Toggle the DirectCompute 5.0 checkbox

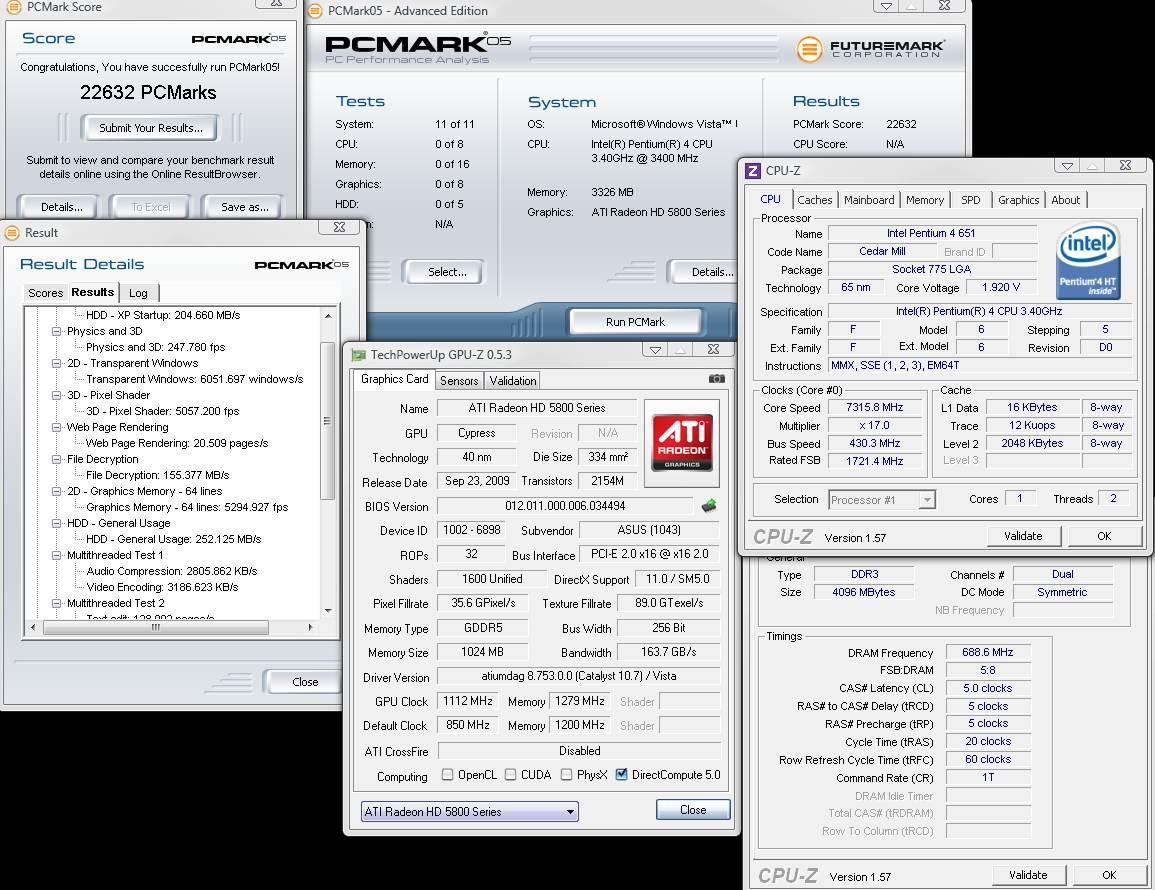click(x=622, y=774)
